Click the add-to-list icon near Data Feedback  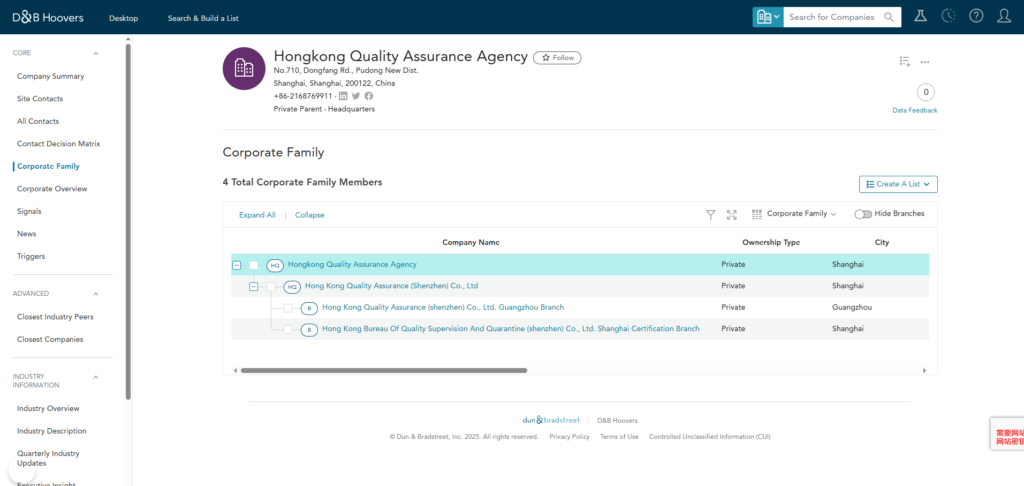point(904,62)
